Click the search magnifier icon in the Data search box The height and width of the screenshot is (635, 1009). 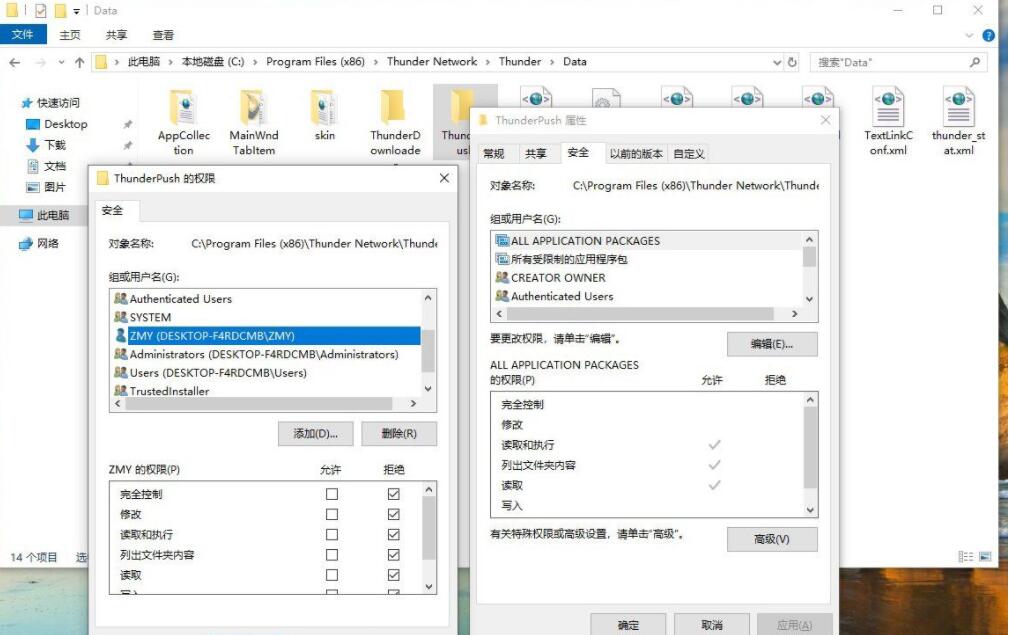975,62
